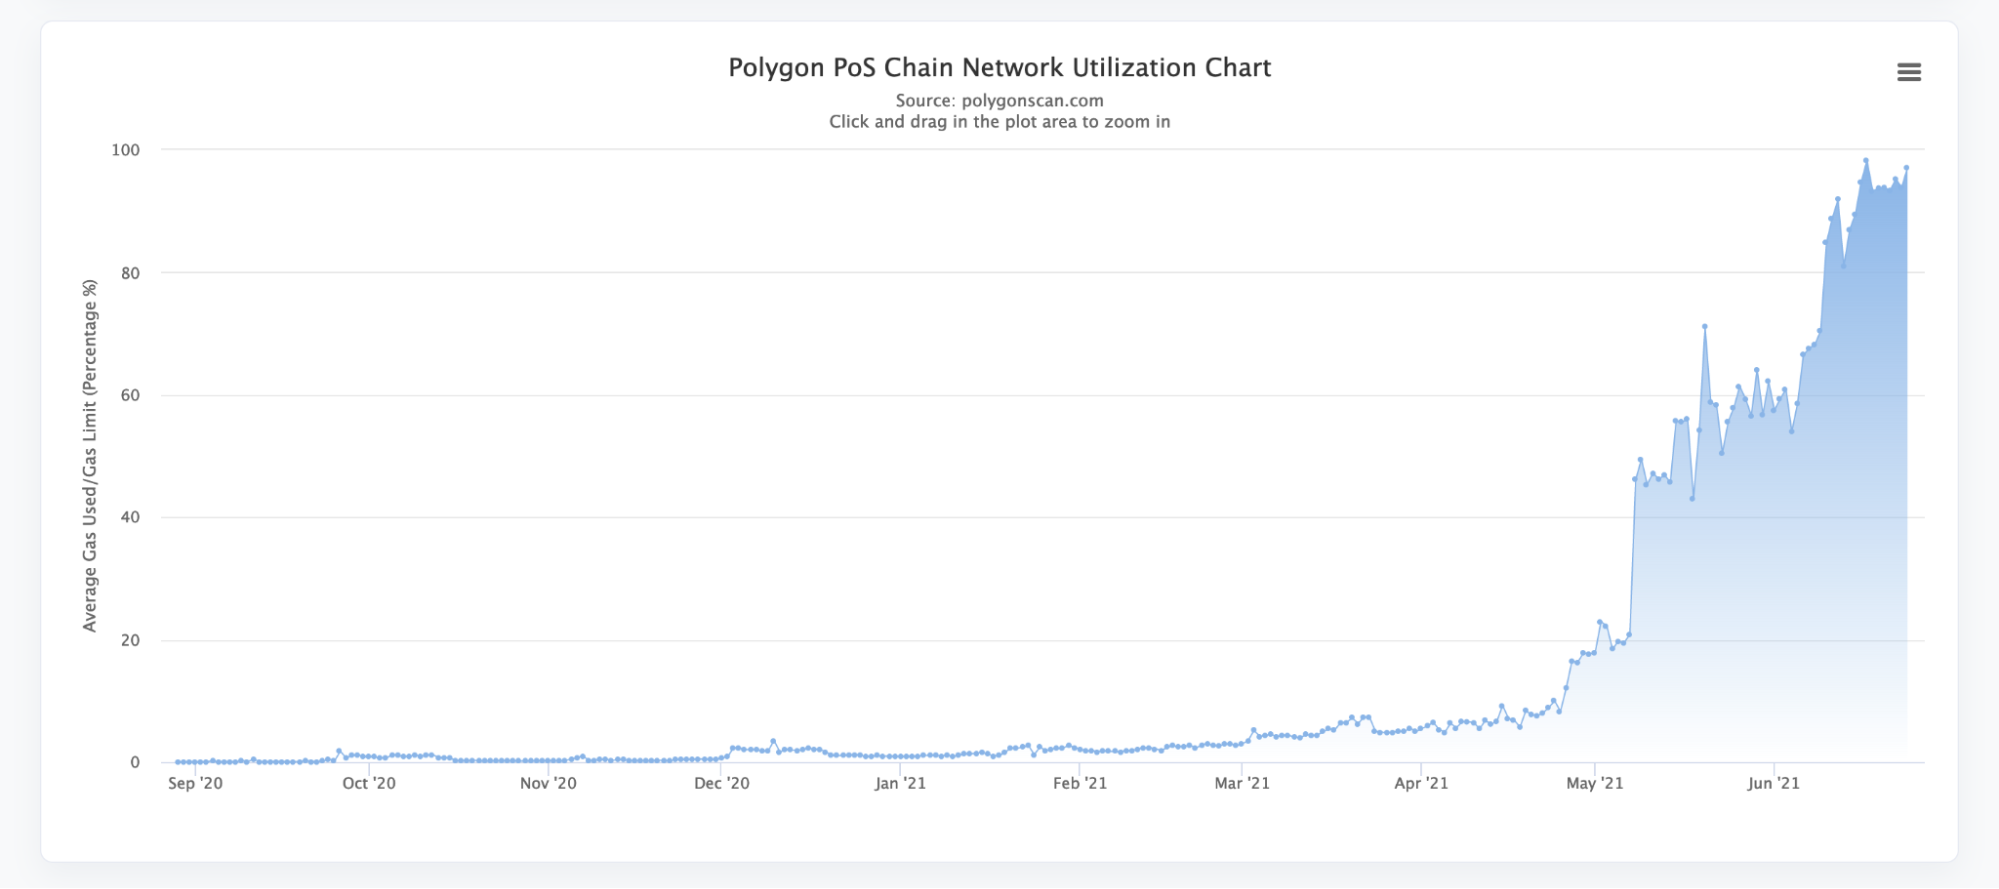Select the Feb '21 x-axis label
The image size is (1999, 889).
coord(1080,783)
